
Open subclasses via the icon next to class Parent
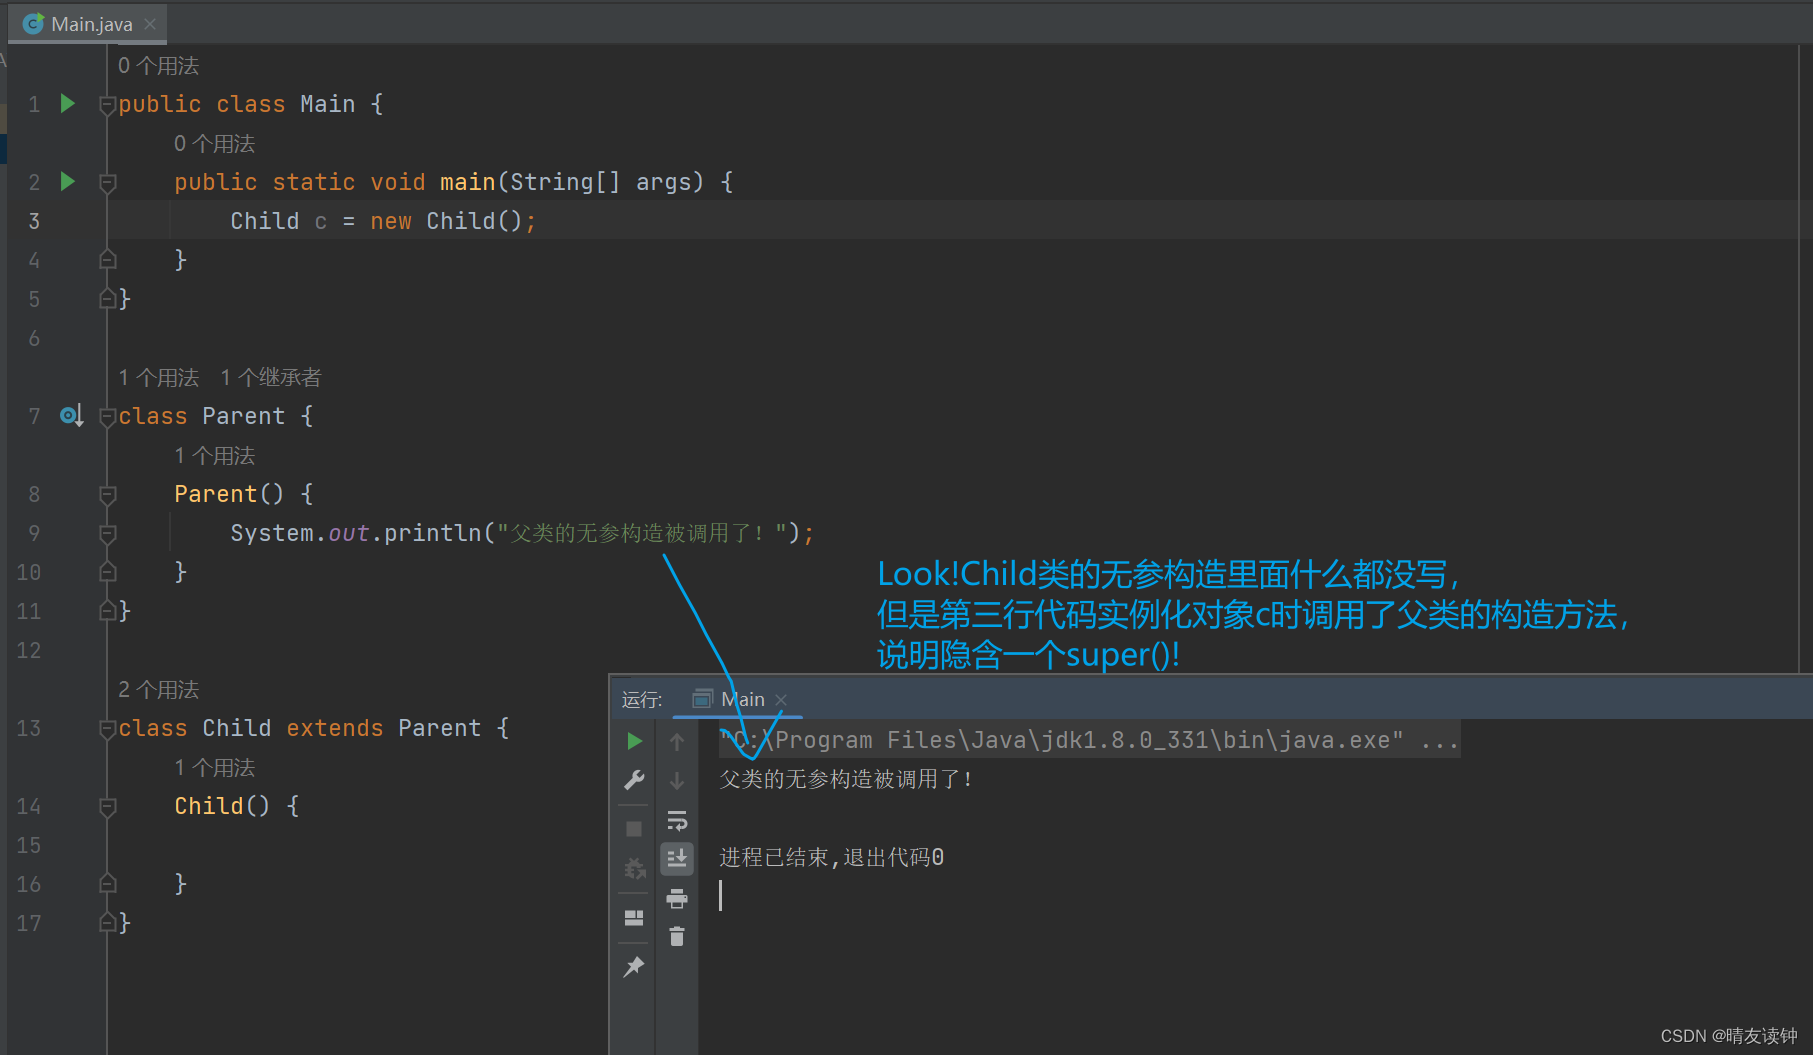tap(70, 415)
